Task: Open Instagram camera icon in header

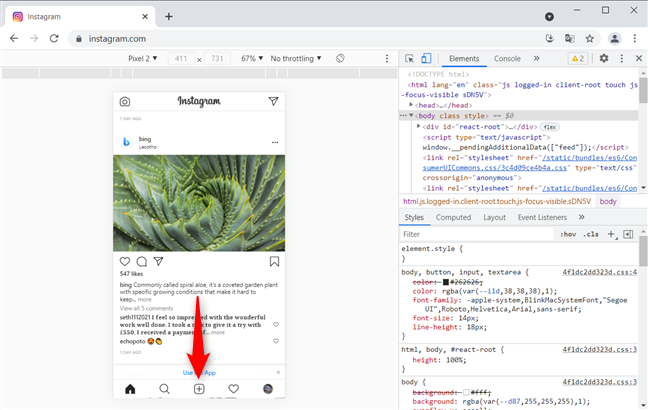Action: 125,102
